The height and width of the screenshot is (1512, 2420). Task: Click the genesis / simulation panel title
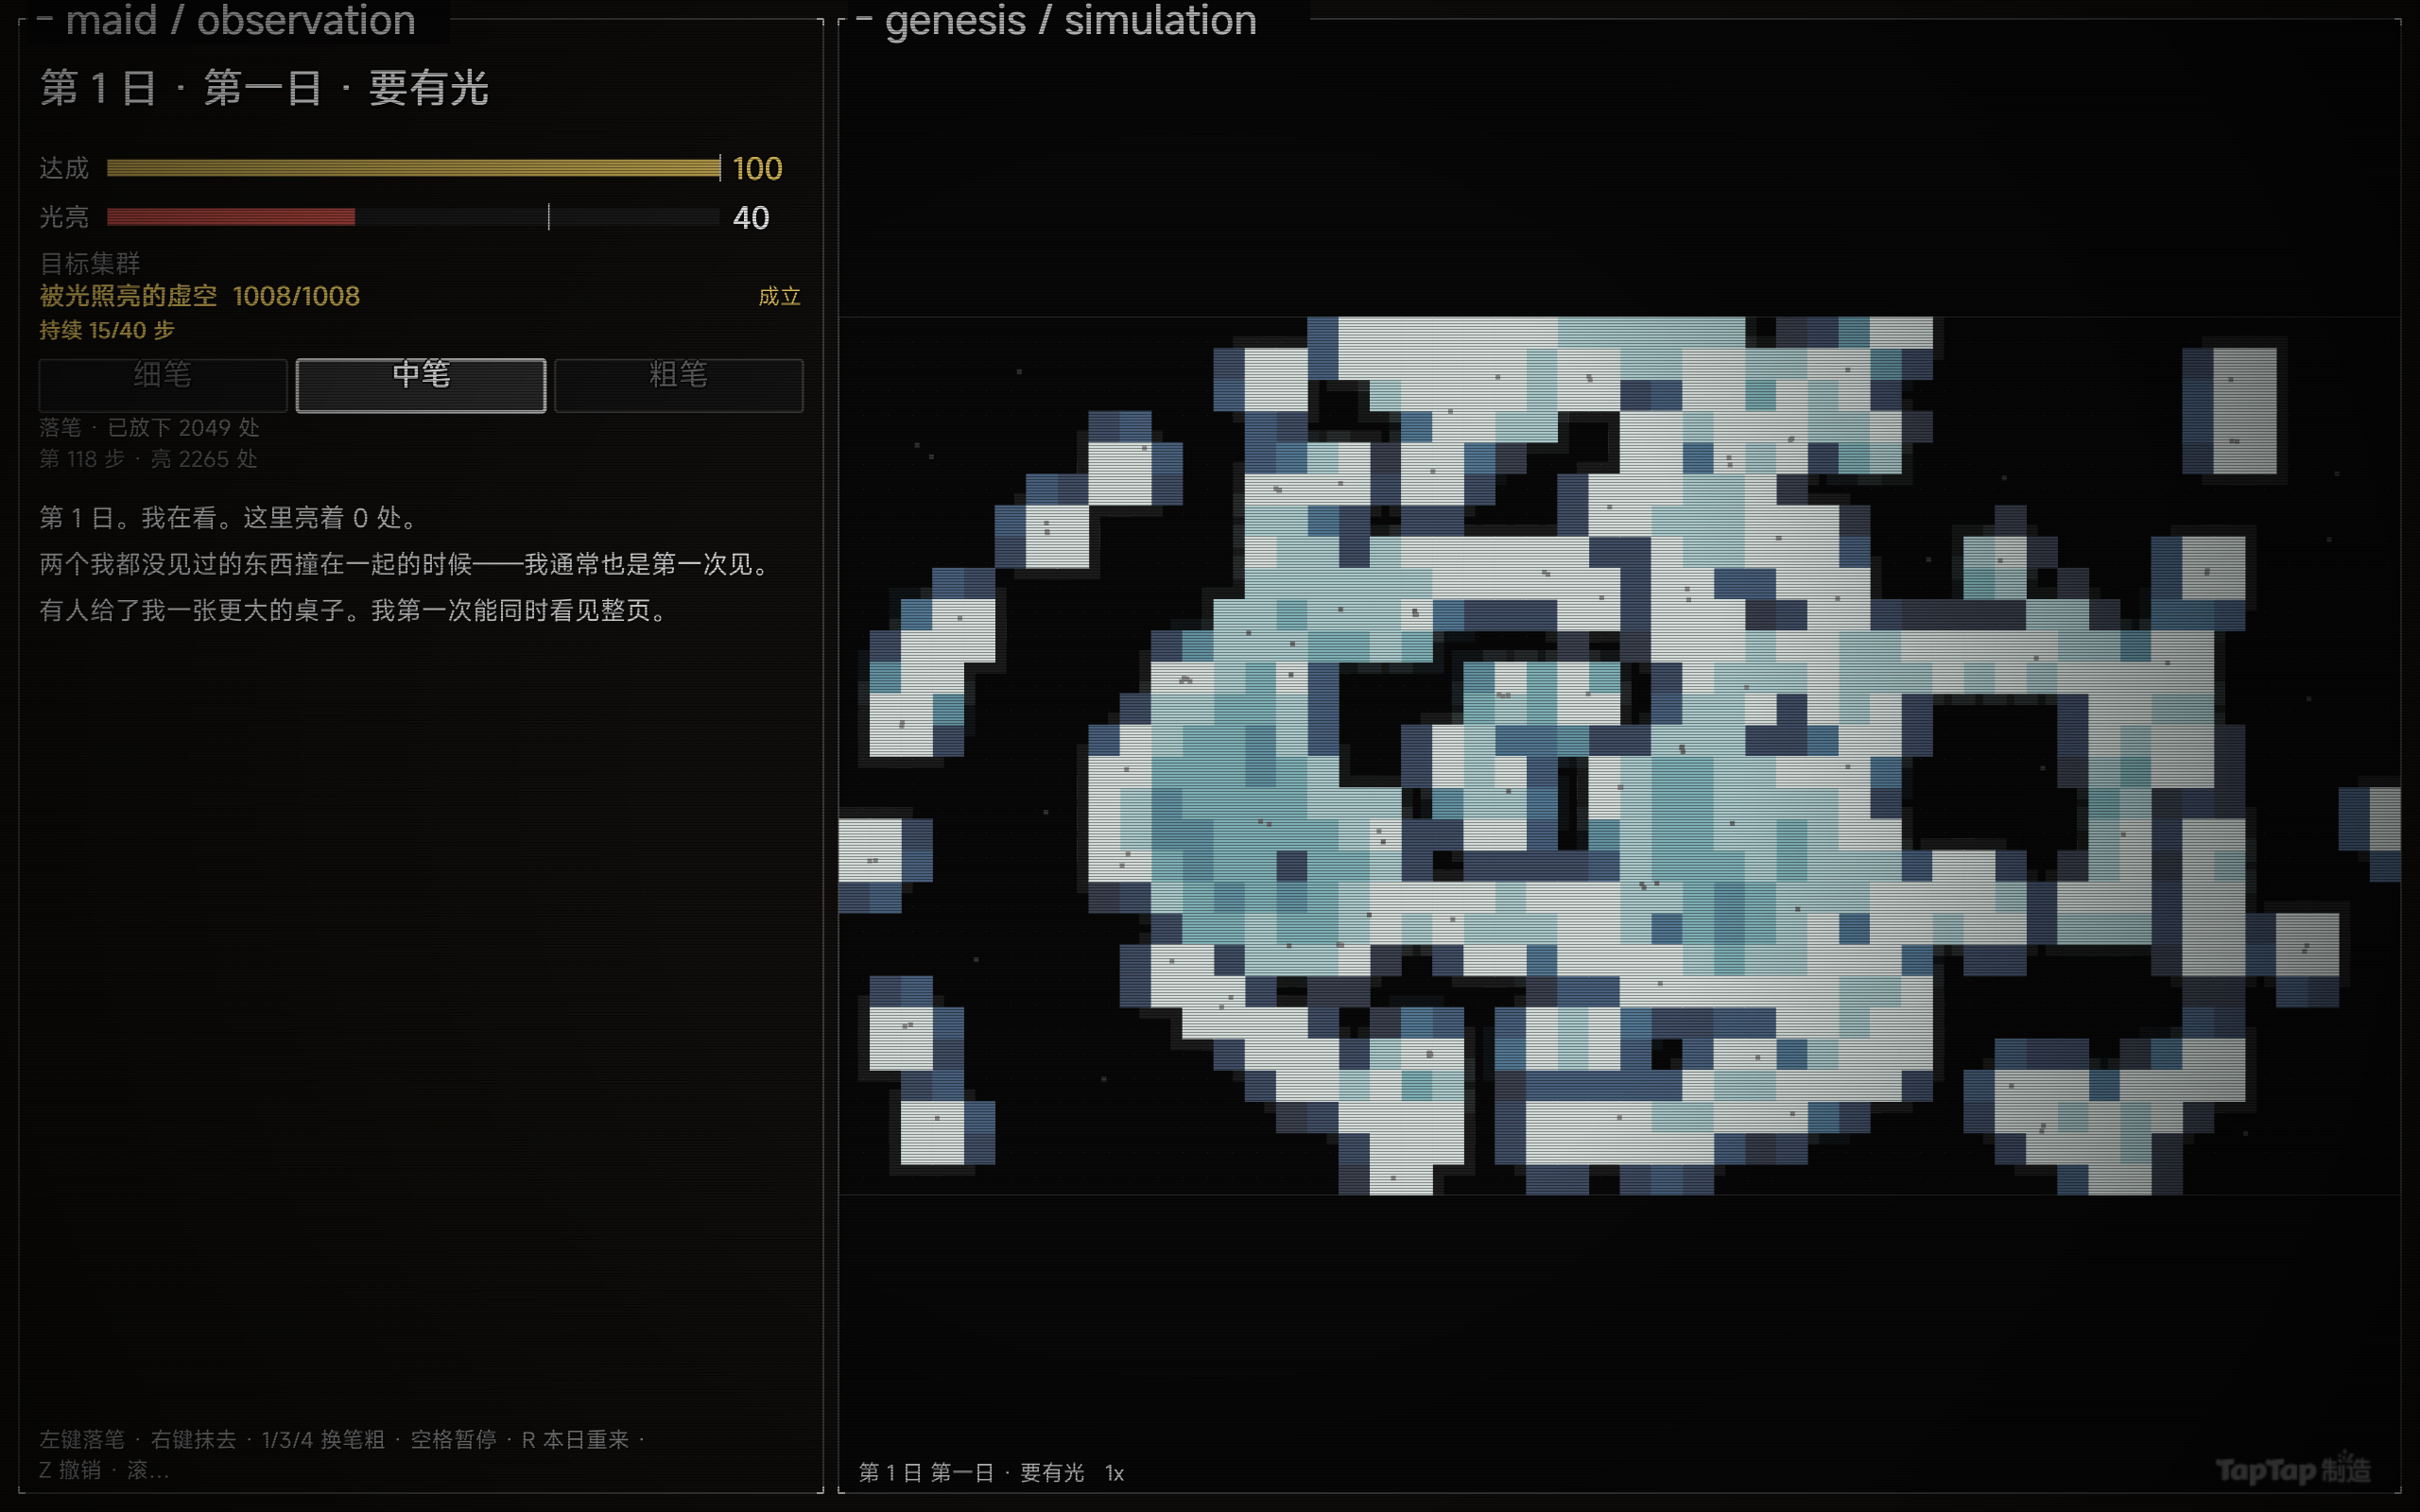[1071, 20]
